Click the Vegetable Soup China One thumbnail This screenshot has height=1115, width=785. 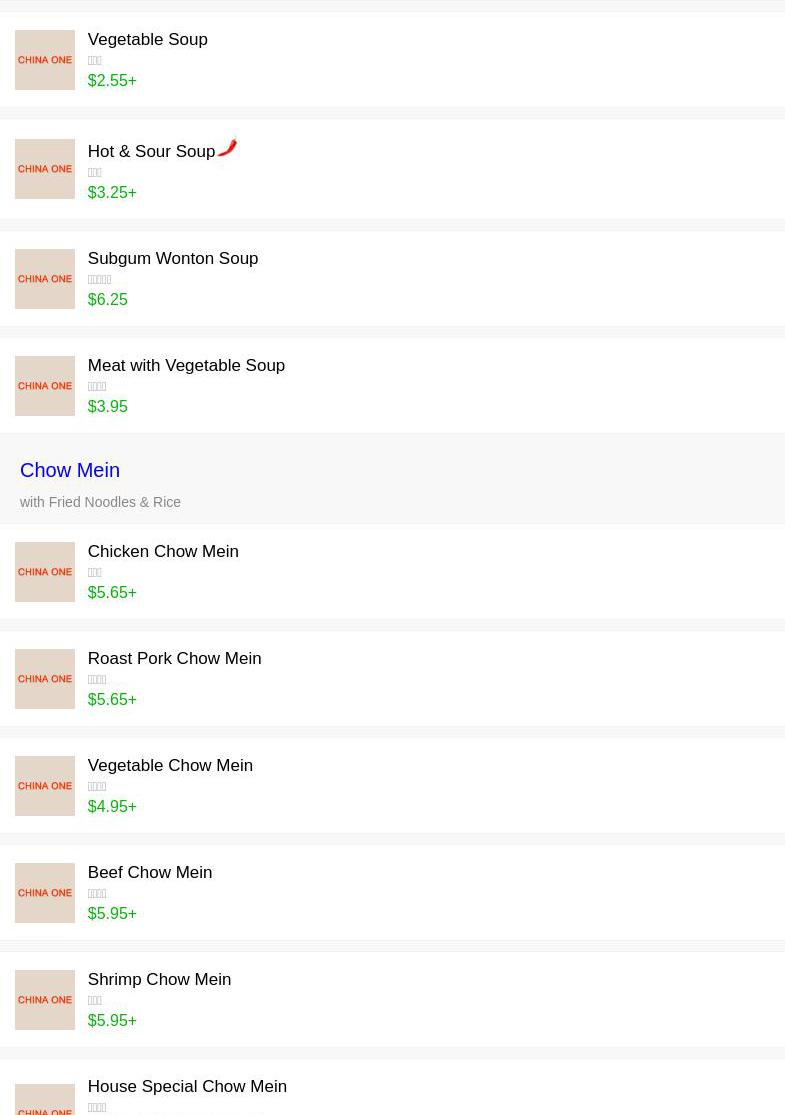45,60
